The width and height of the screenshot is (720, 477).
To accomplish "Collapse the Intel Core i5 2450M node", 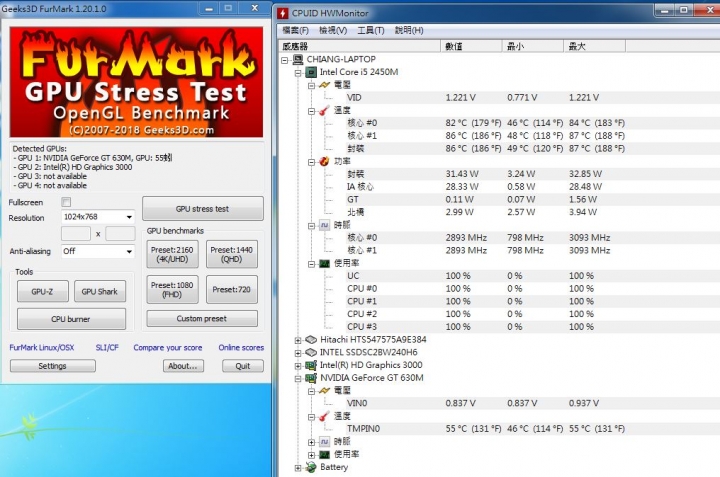I will pyautogui.click(x=298, y=73).
